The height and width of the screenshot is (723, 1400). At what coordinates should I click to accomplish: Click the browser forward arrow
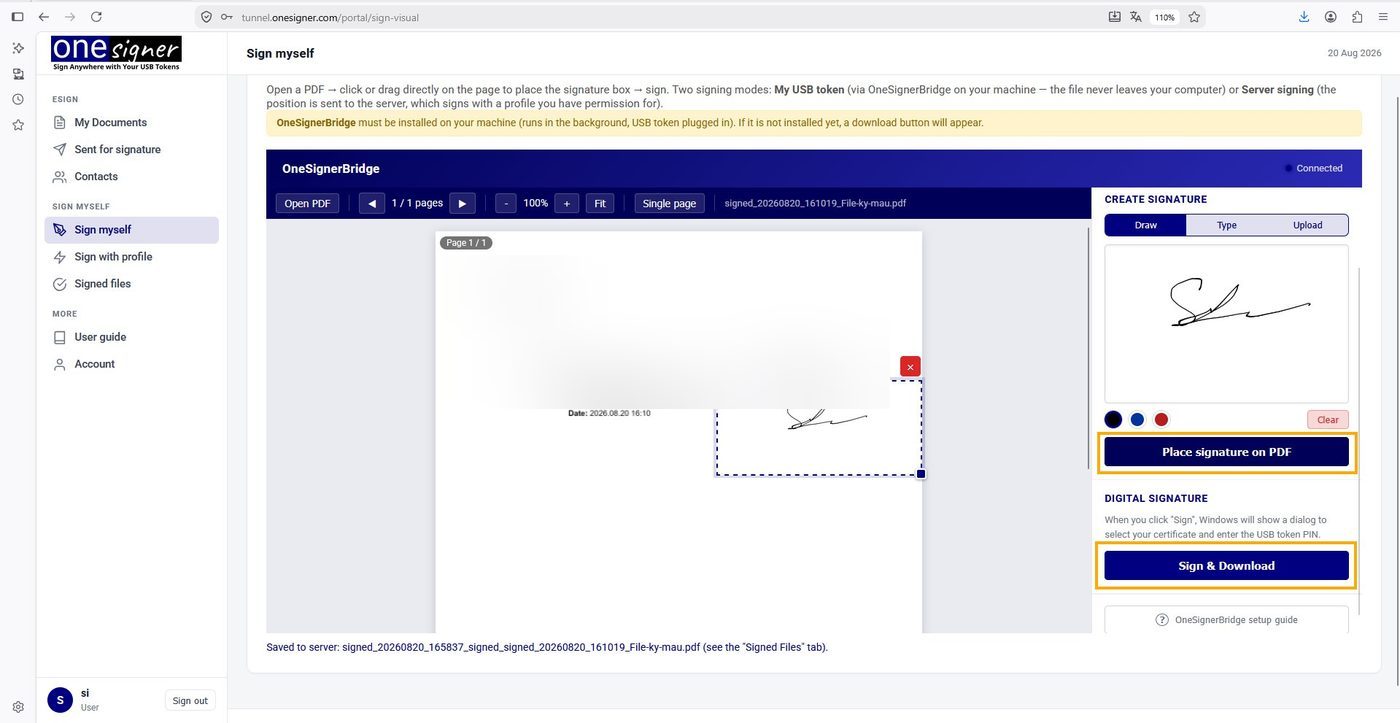pyautogui.click(x=69, y=17)
